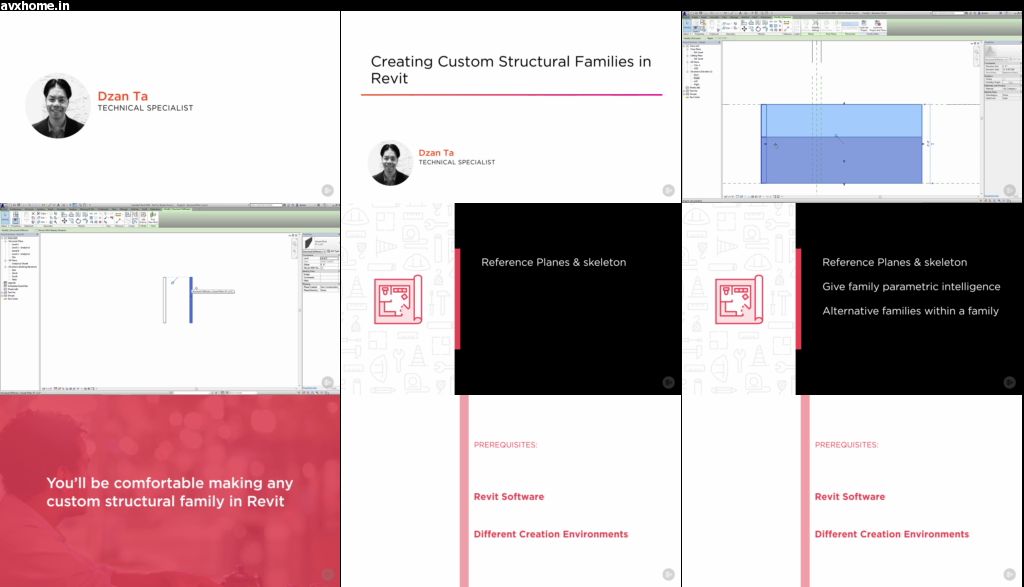Open the slide listing three bullet points

(852, 298)
